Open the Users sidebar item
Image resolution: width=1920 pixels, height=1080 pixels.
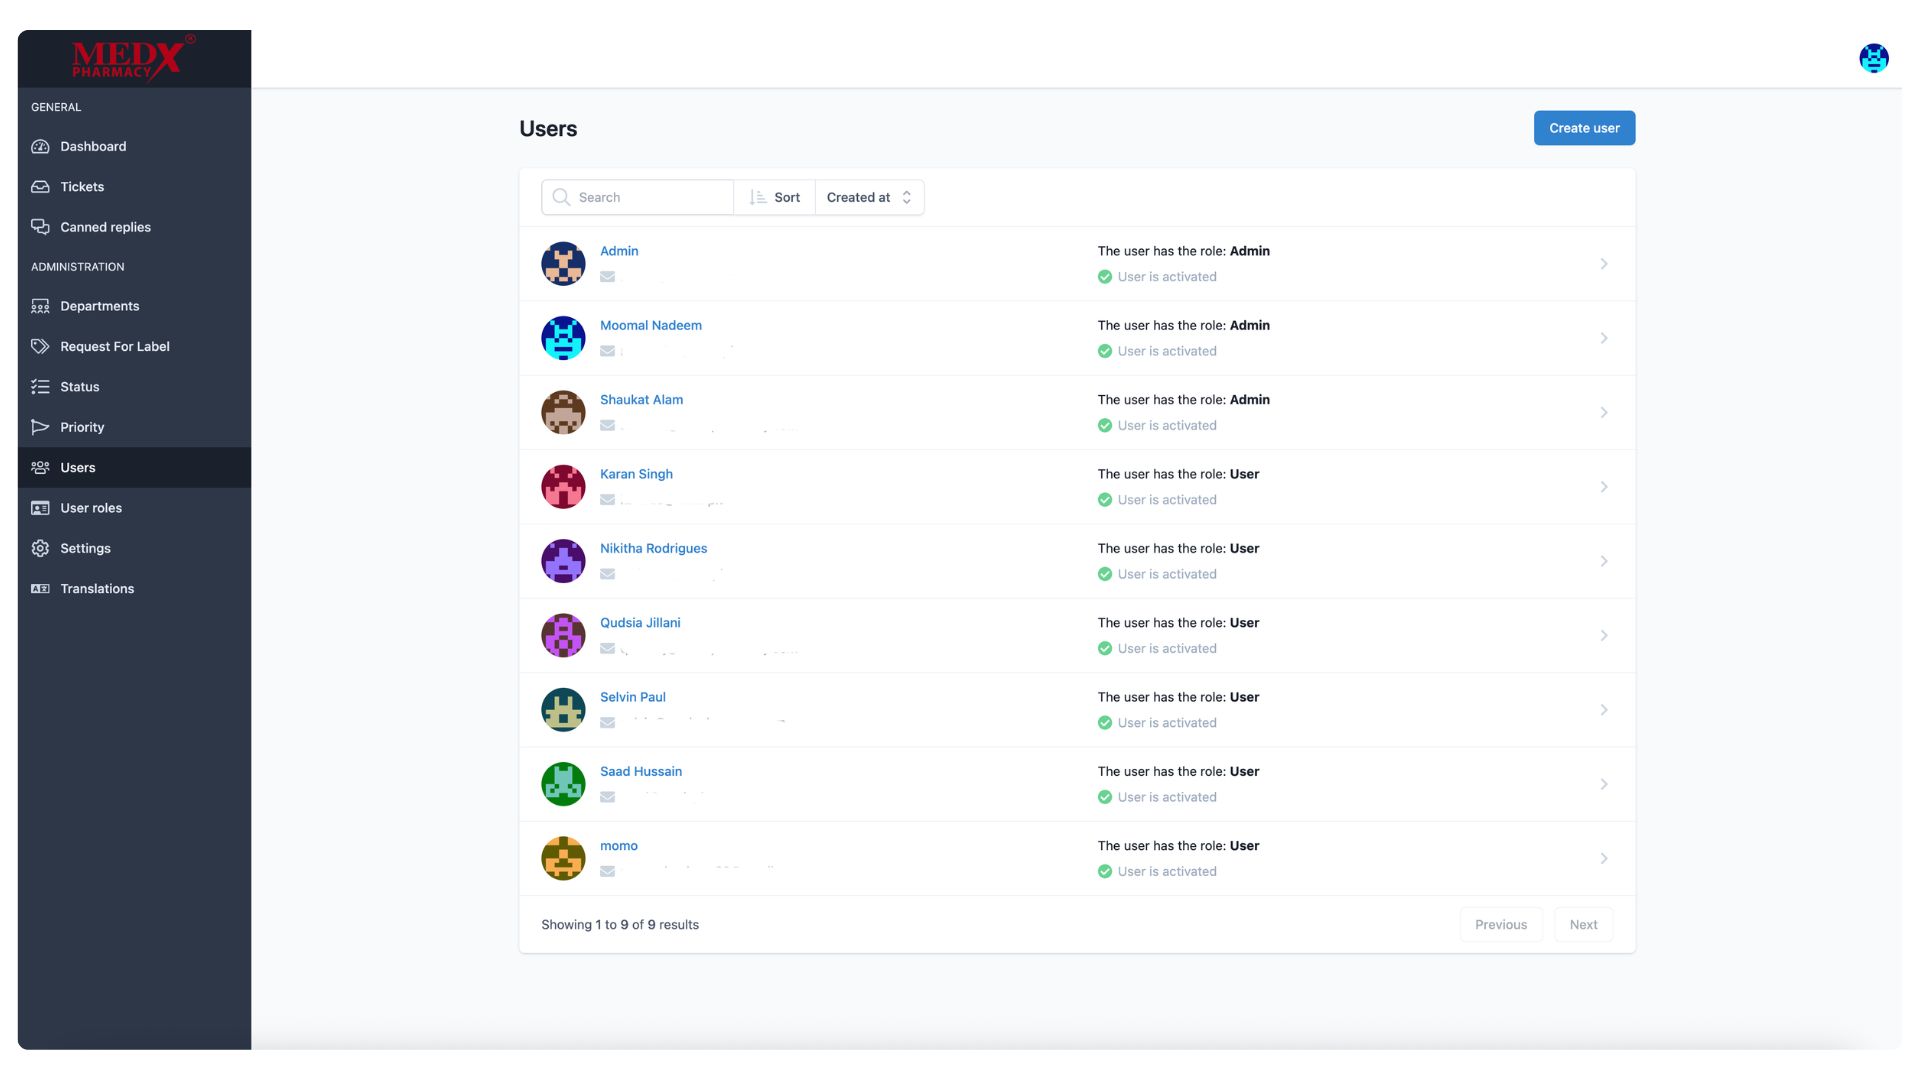[x=134, y=468]
